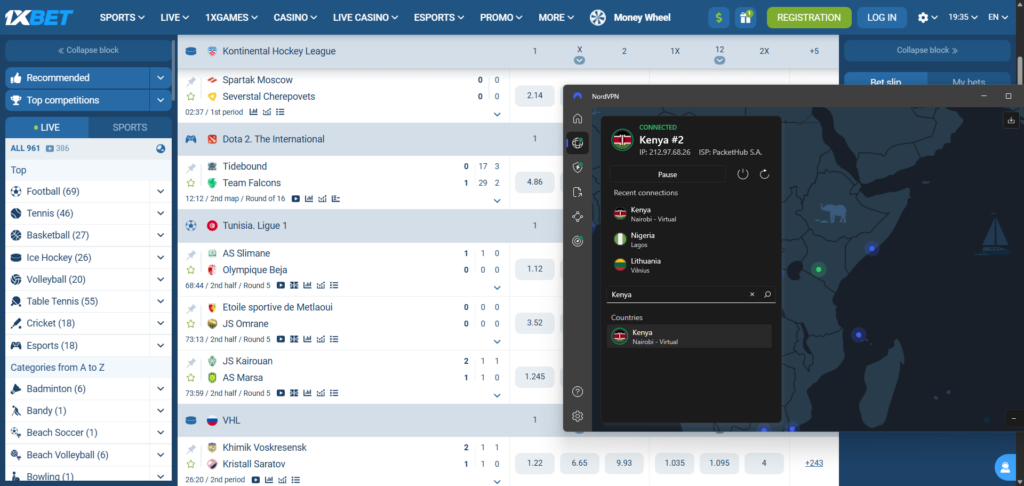Open the ESPORTS menu
1024x486 pixels.
pyautogui.click(x=439, y=18)
